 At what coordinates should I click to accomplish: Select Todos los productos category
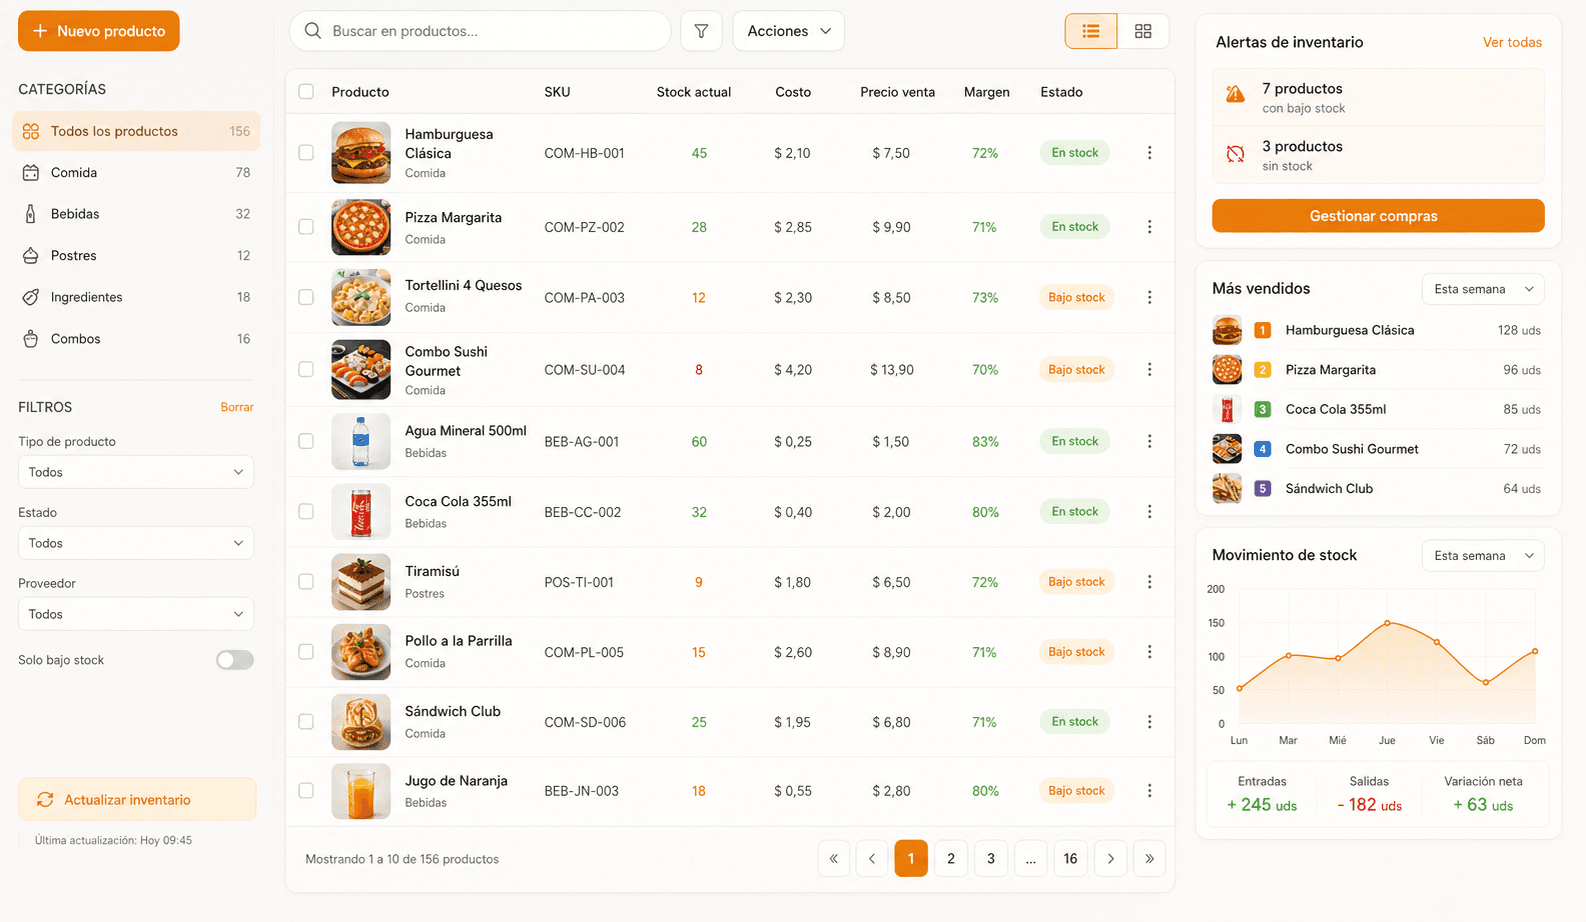tap(136, 131)
